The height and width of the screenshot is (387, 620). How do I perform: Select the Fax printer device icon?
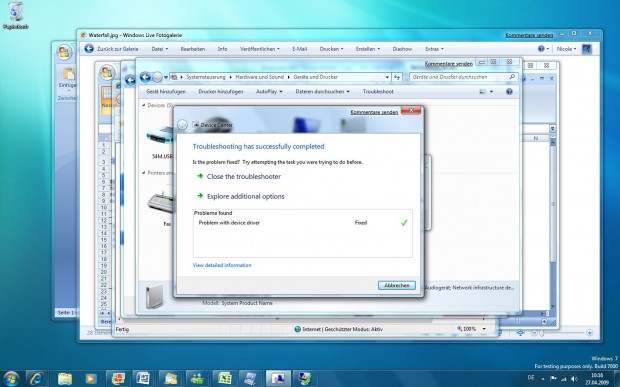[161, 207]
